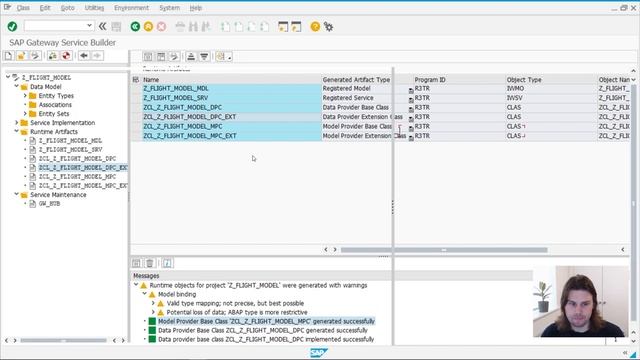Click the command input field
The width and height of the screenshot is (640, 360).
point(55,26)
